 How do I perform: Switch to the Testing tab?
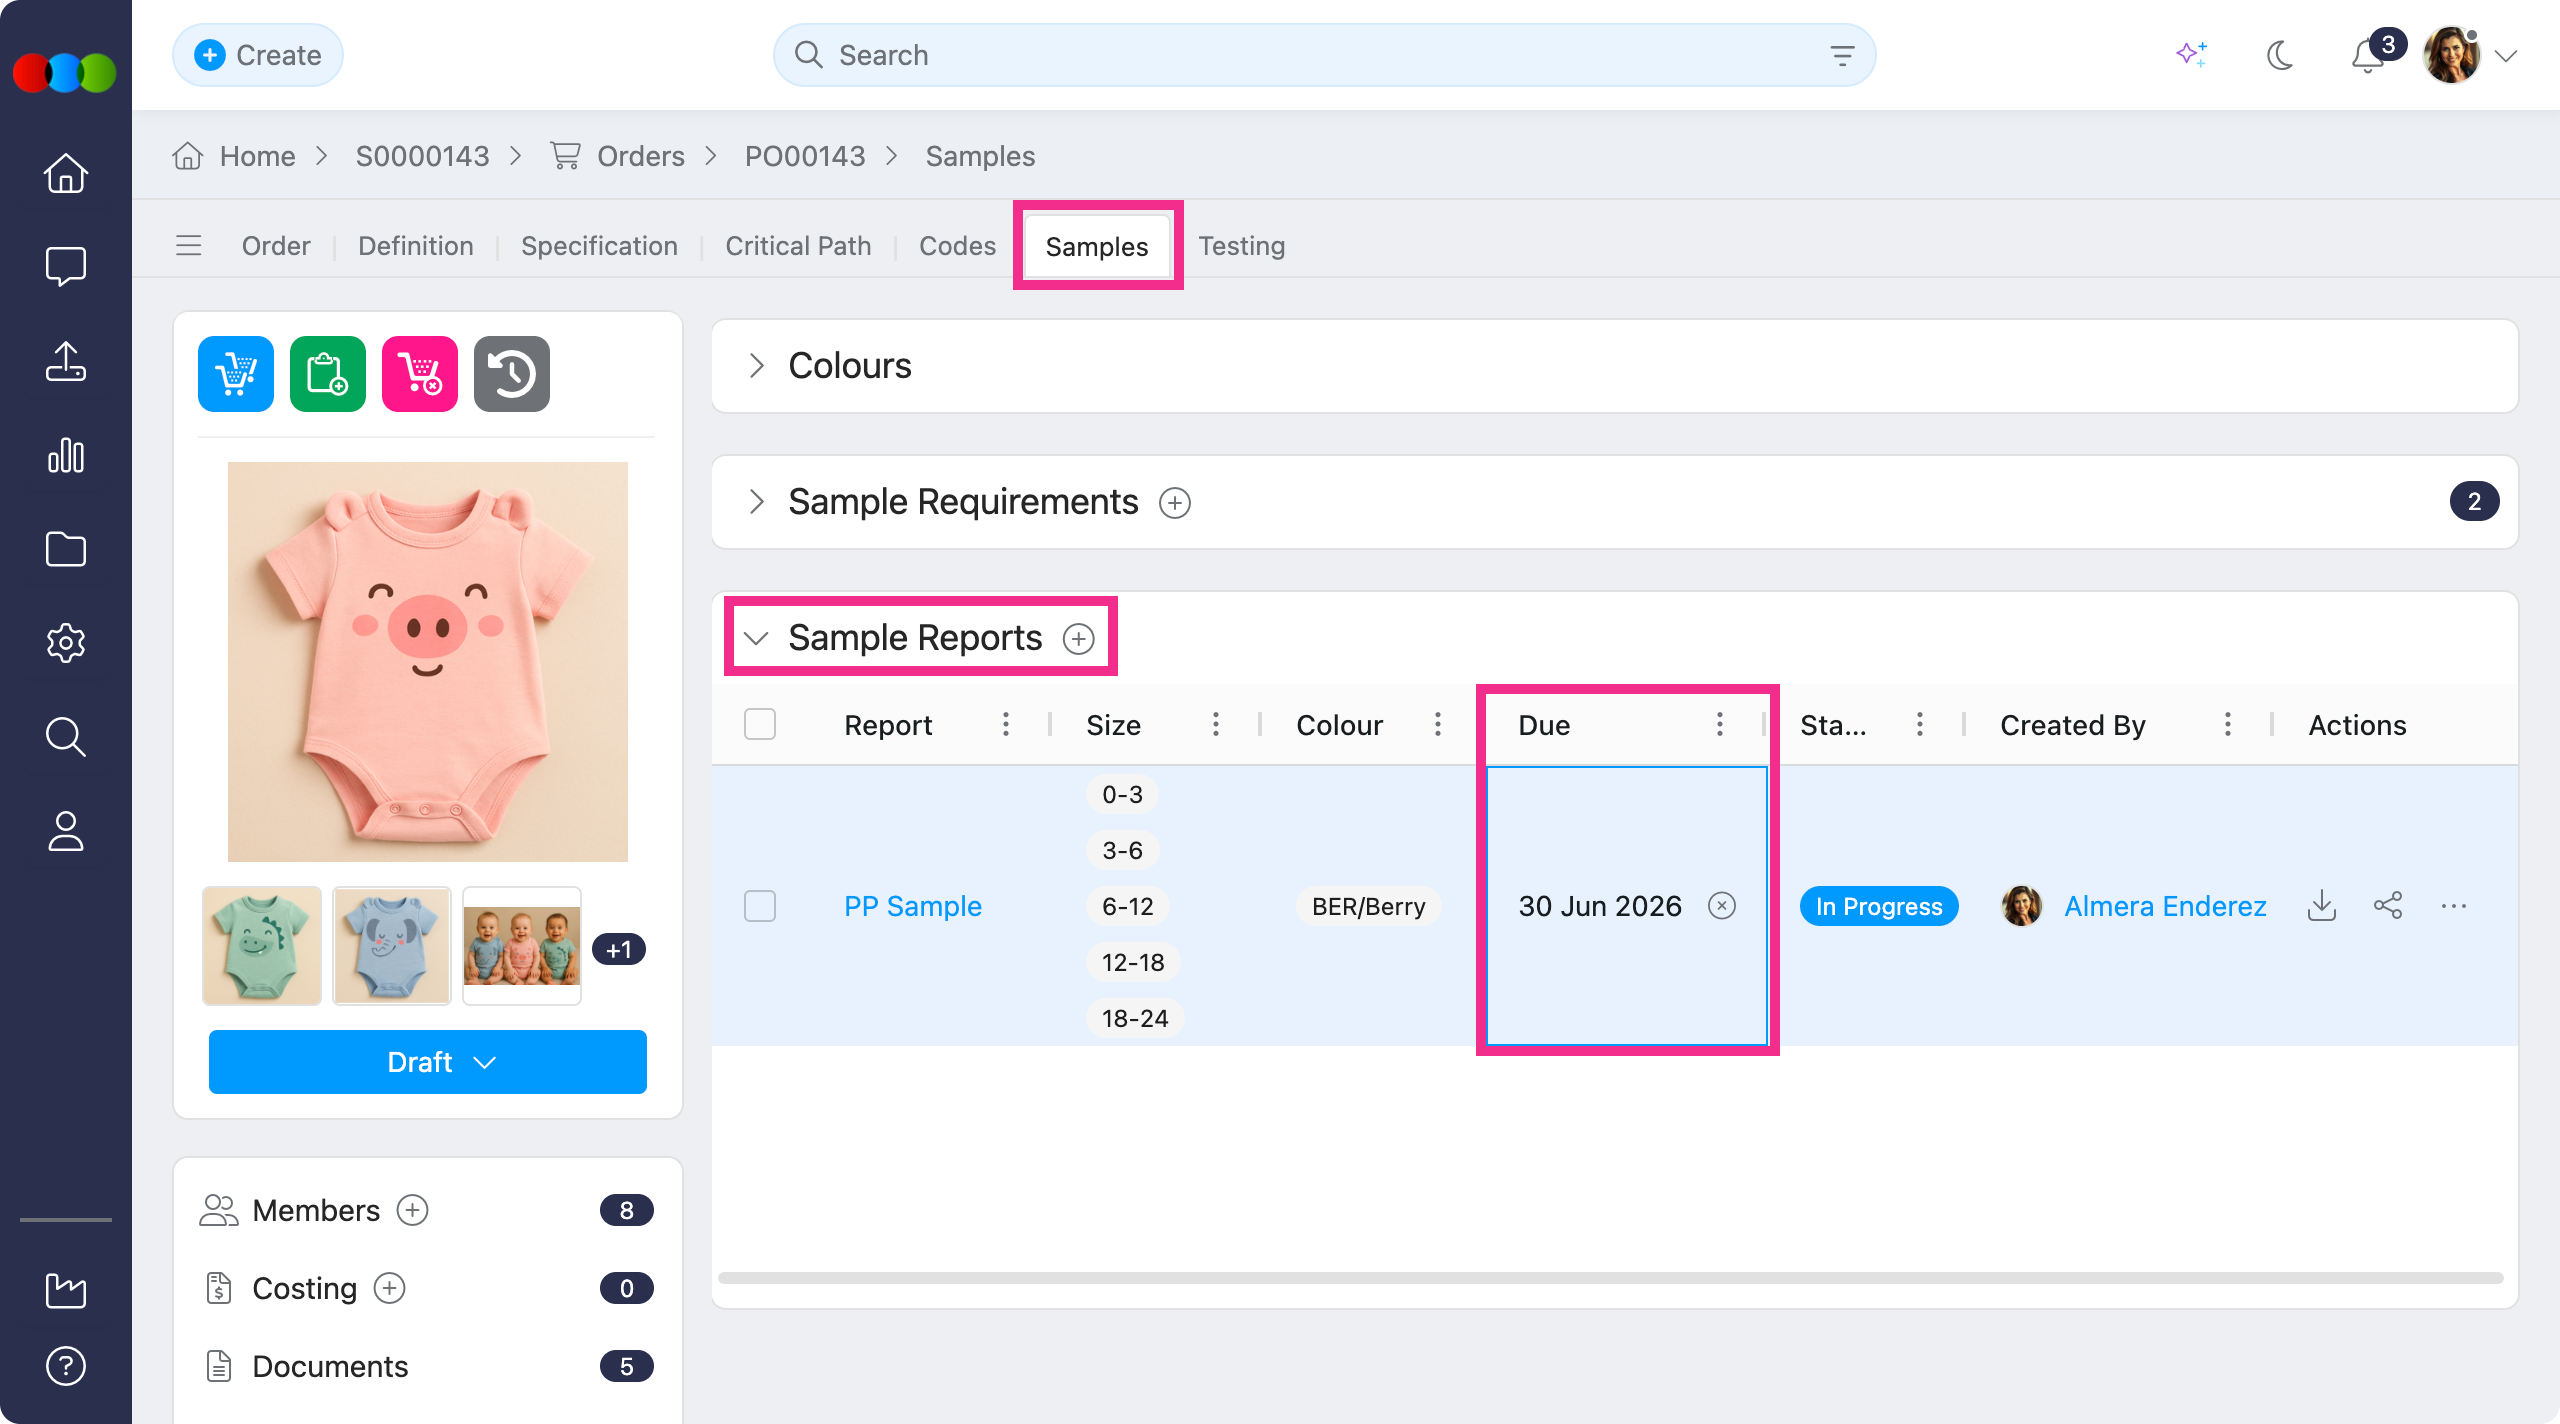[x=1242, y=246]
